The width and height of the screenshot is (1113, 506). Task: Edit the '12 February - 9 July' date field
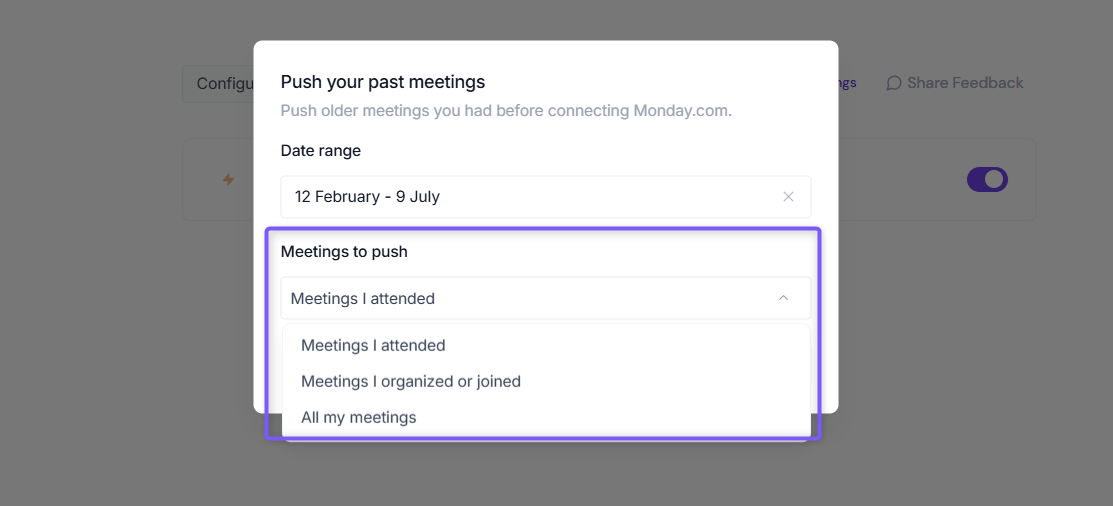click(x=546, y=197)
